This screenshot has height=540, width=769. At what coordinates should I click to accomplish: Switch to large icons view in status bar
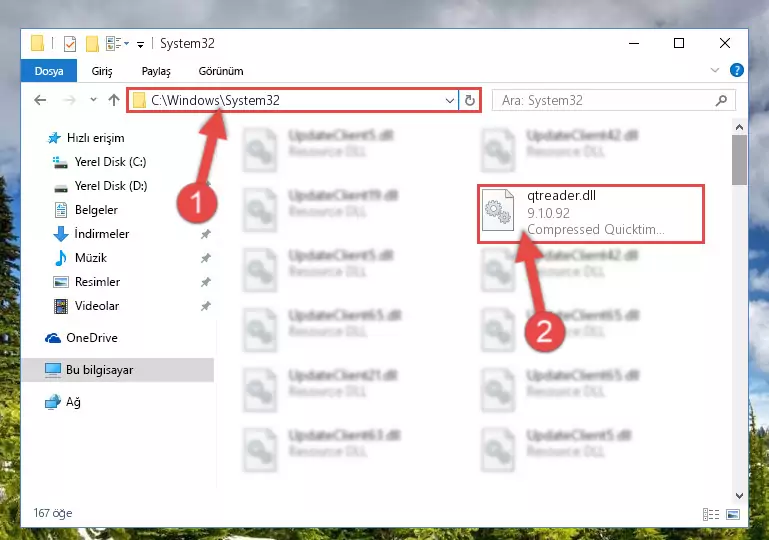(x=733, y=514)
